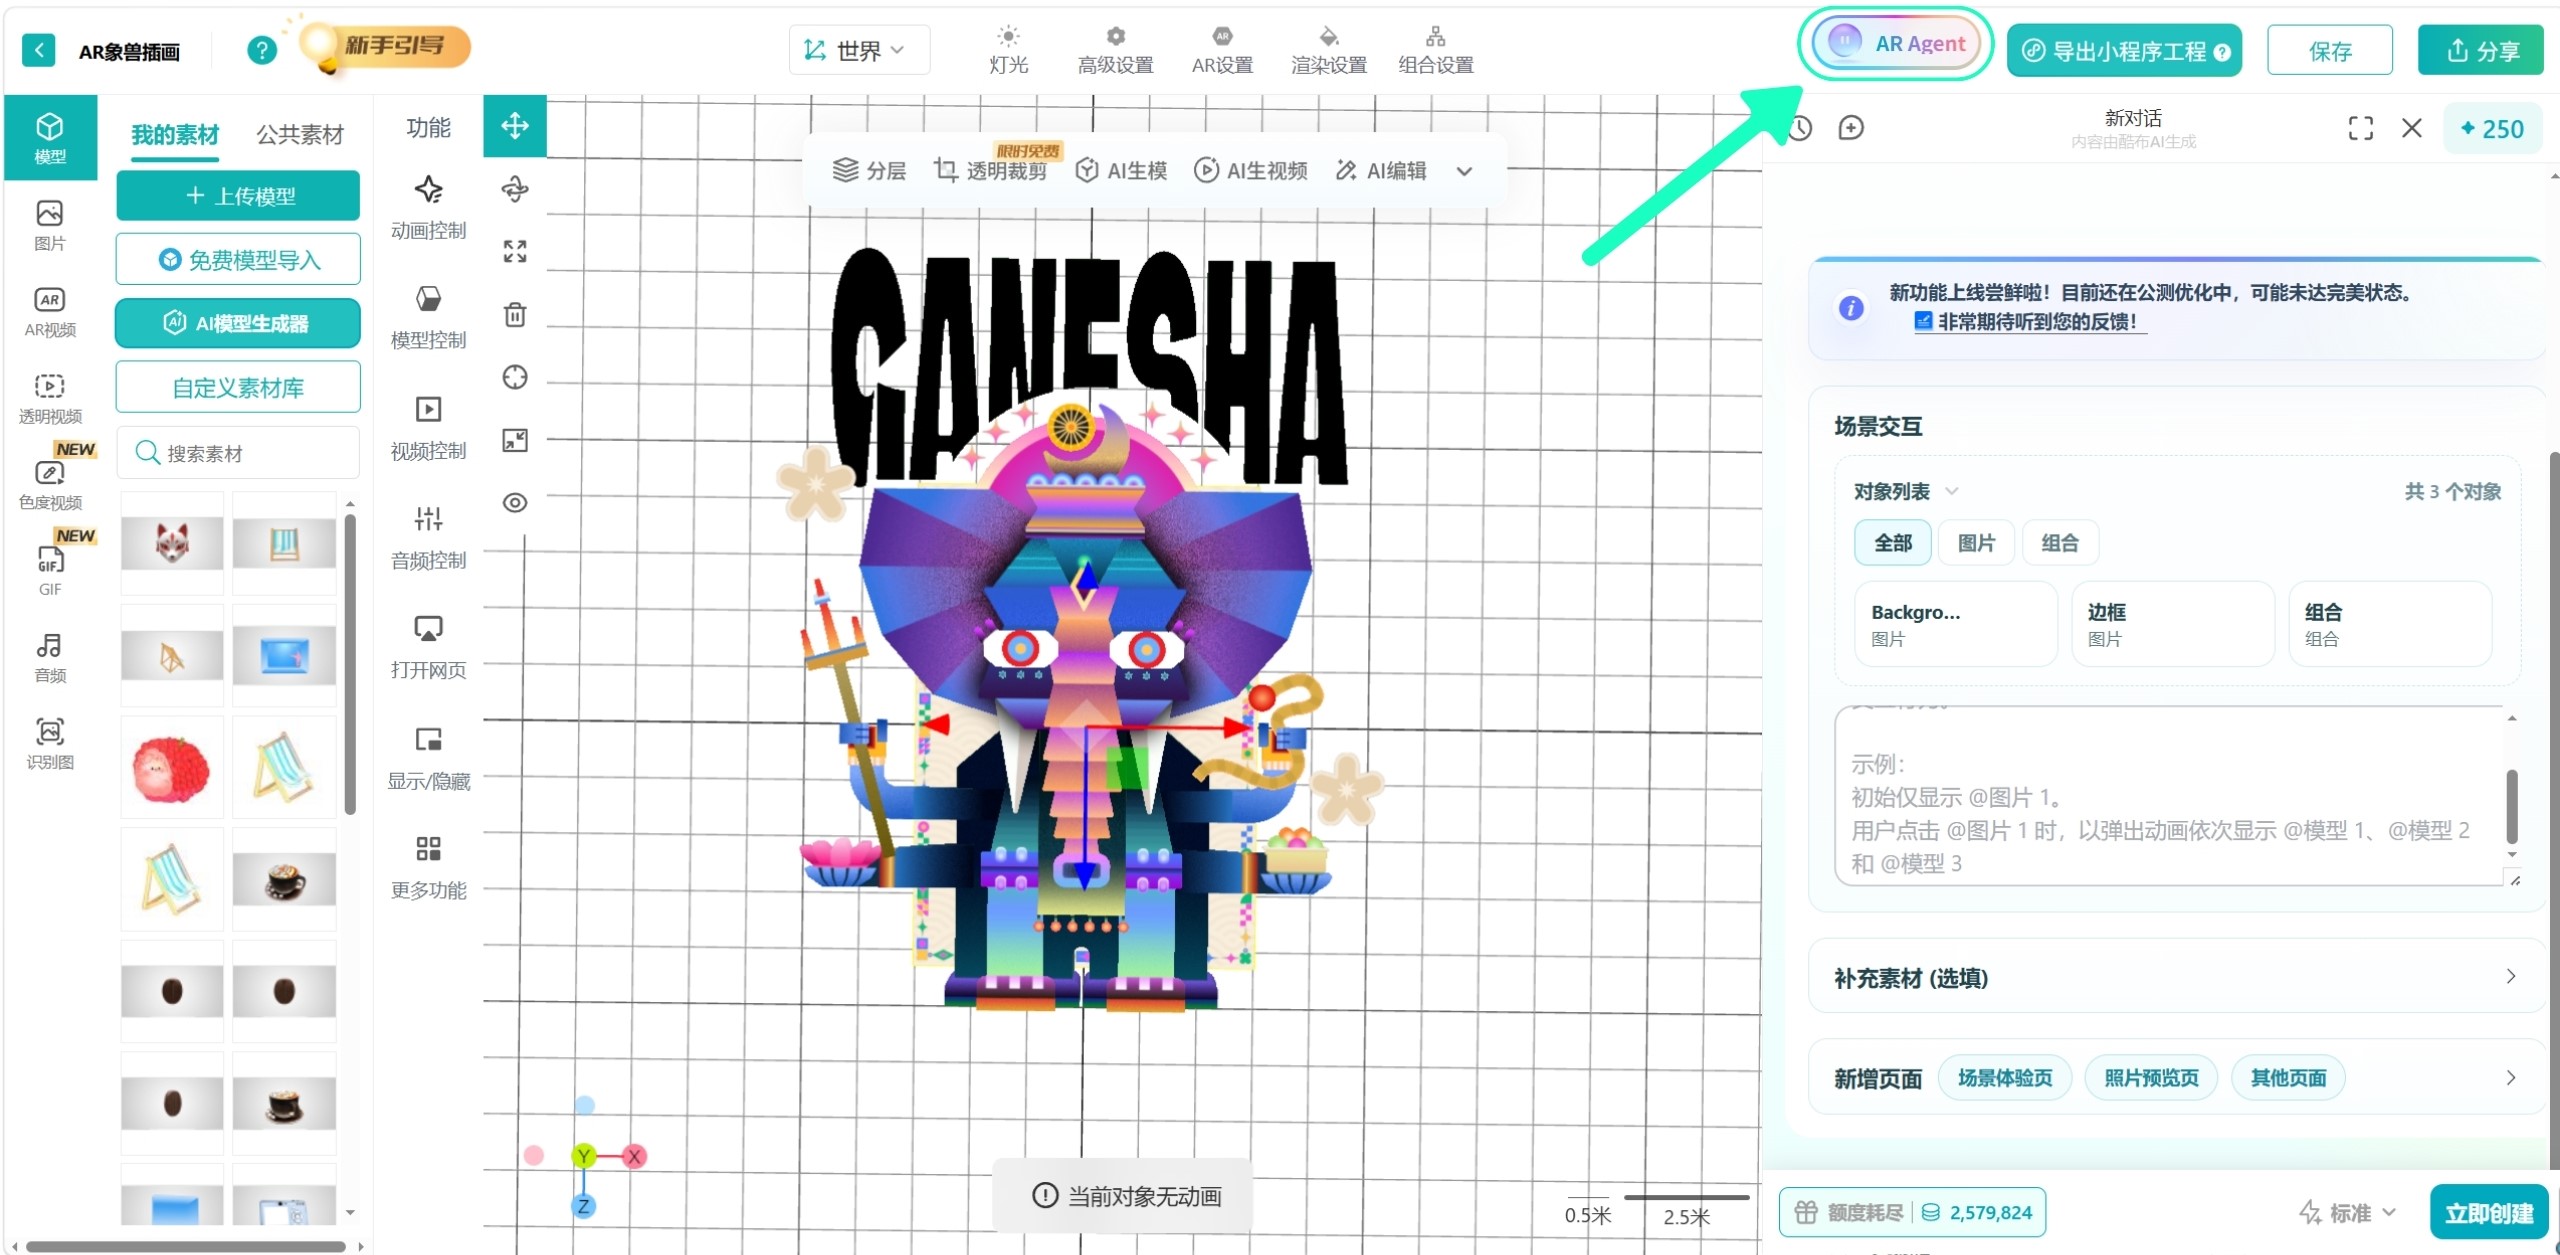The width and height of the screenshot is (2560, 1255).
Task: Select the rotate tool icon
Action: [515, 189]
